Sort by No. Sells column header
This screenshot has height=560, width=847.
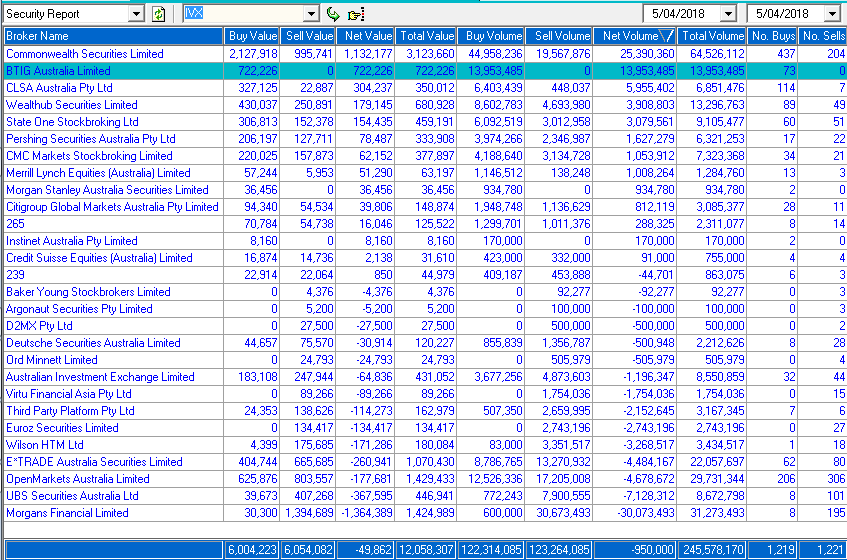823,36
